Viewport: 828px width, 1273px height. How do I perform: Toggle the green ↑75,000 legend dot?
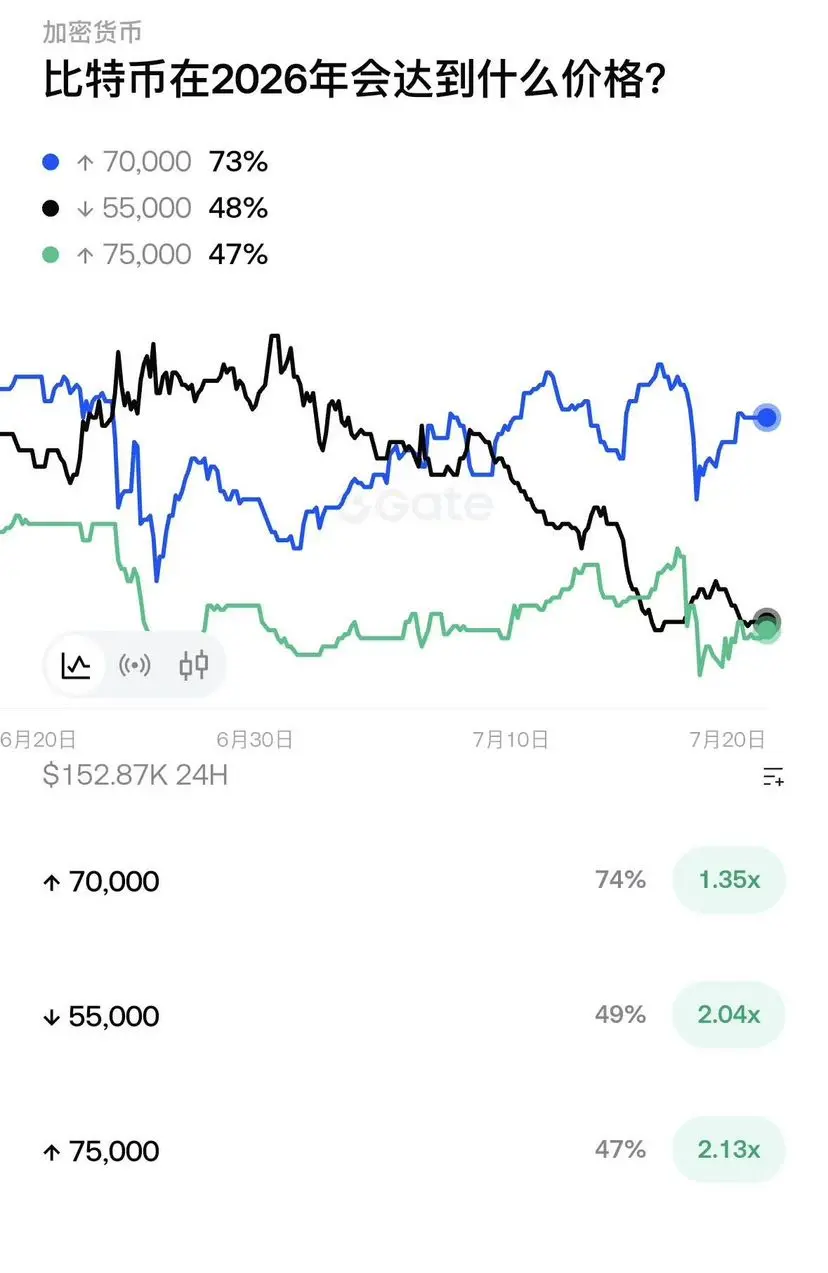(52, 254)
